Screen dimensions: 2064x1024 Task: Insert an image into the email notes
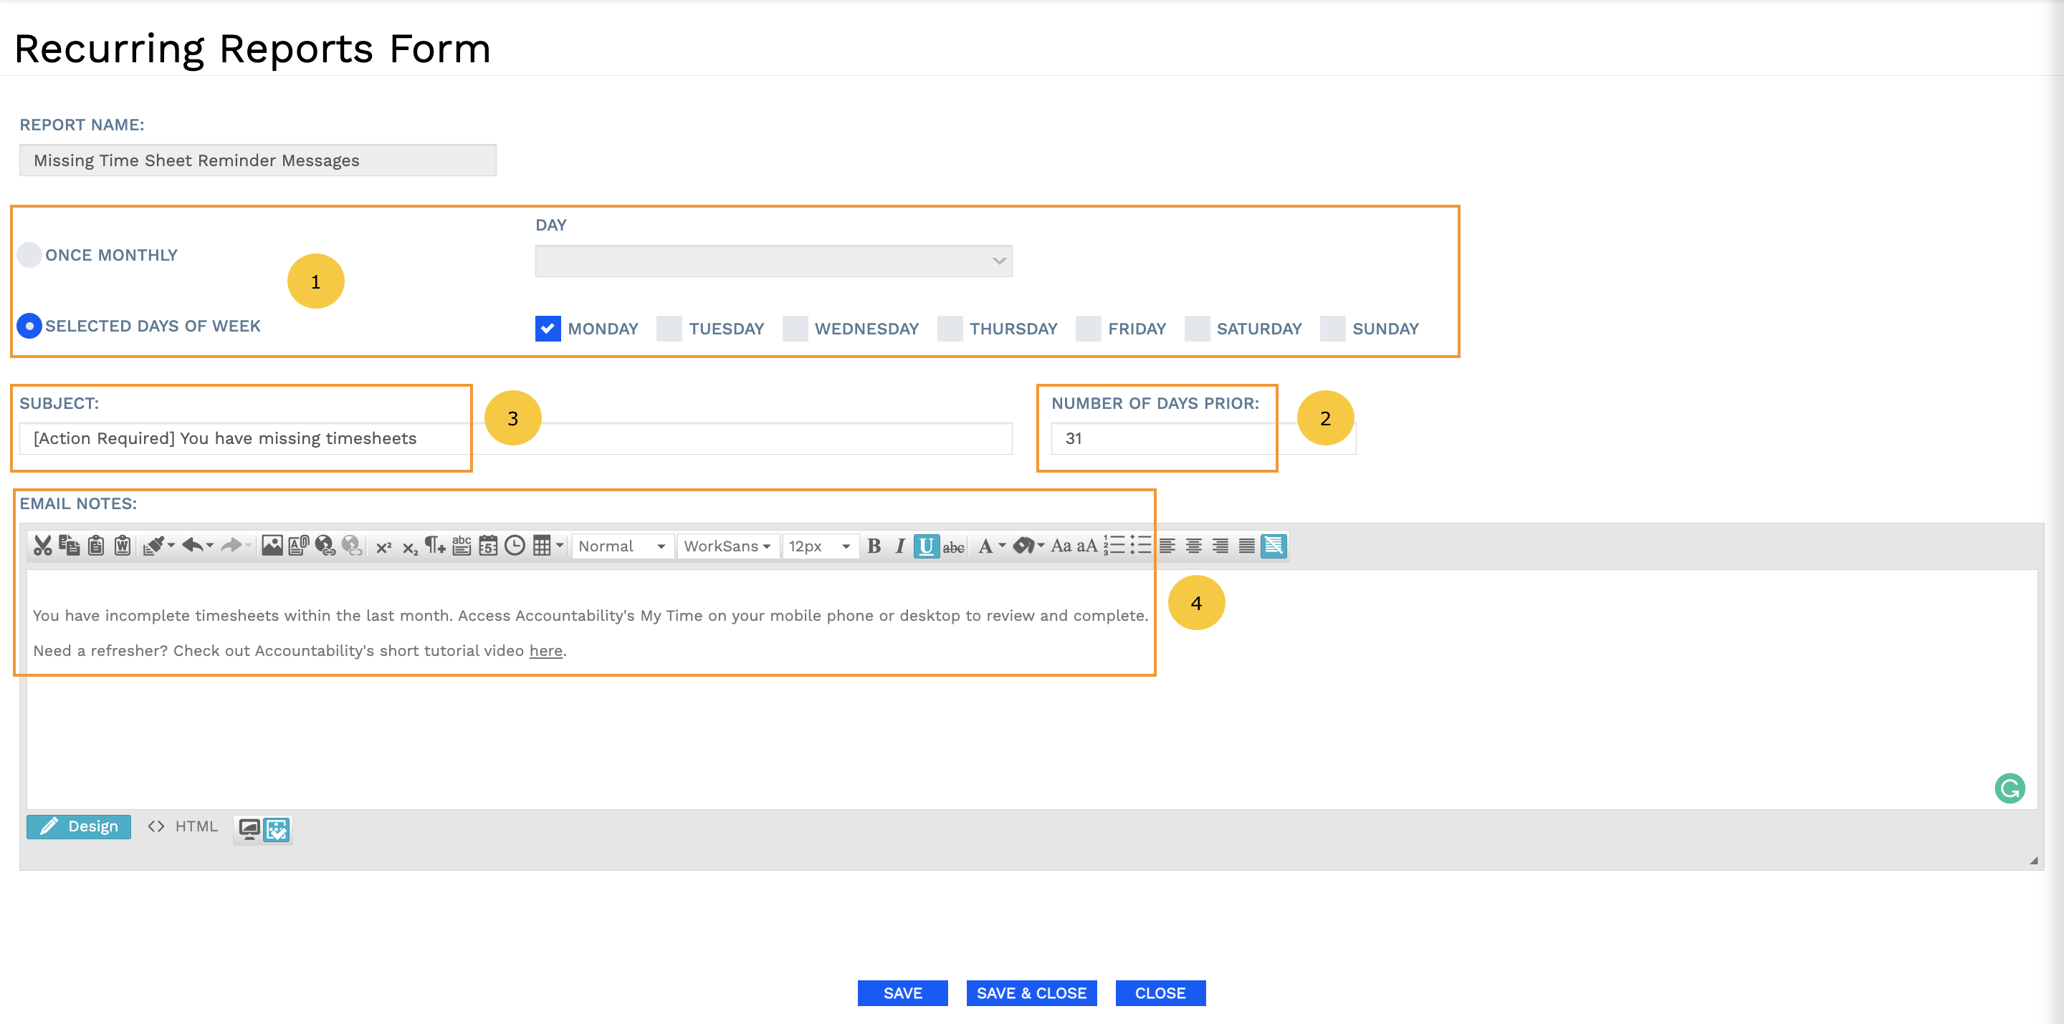click(272, 546)
